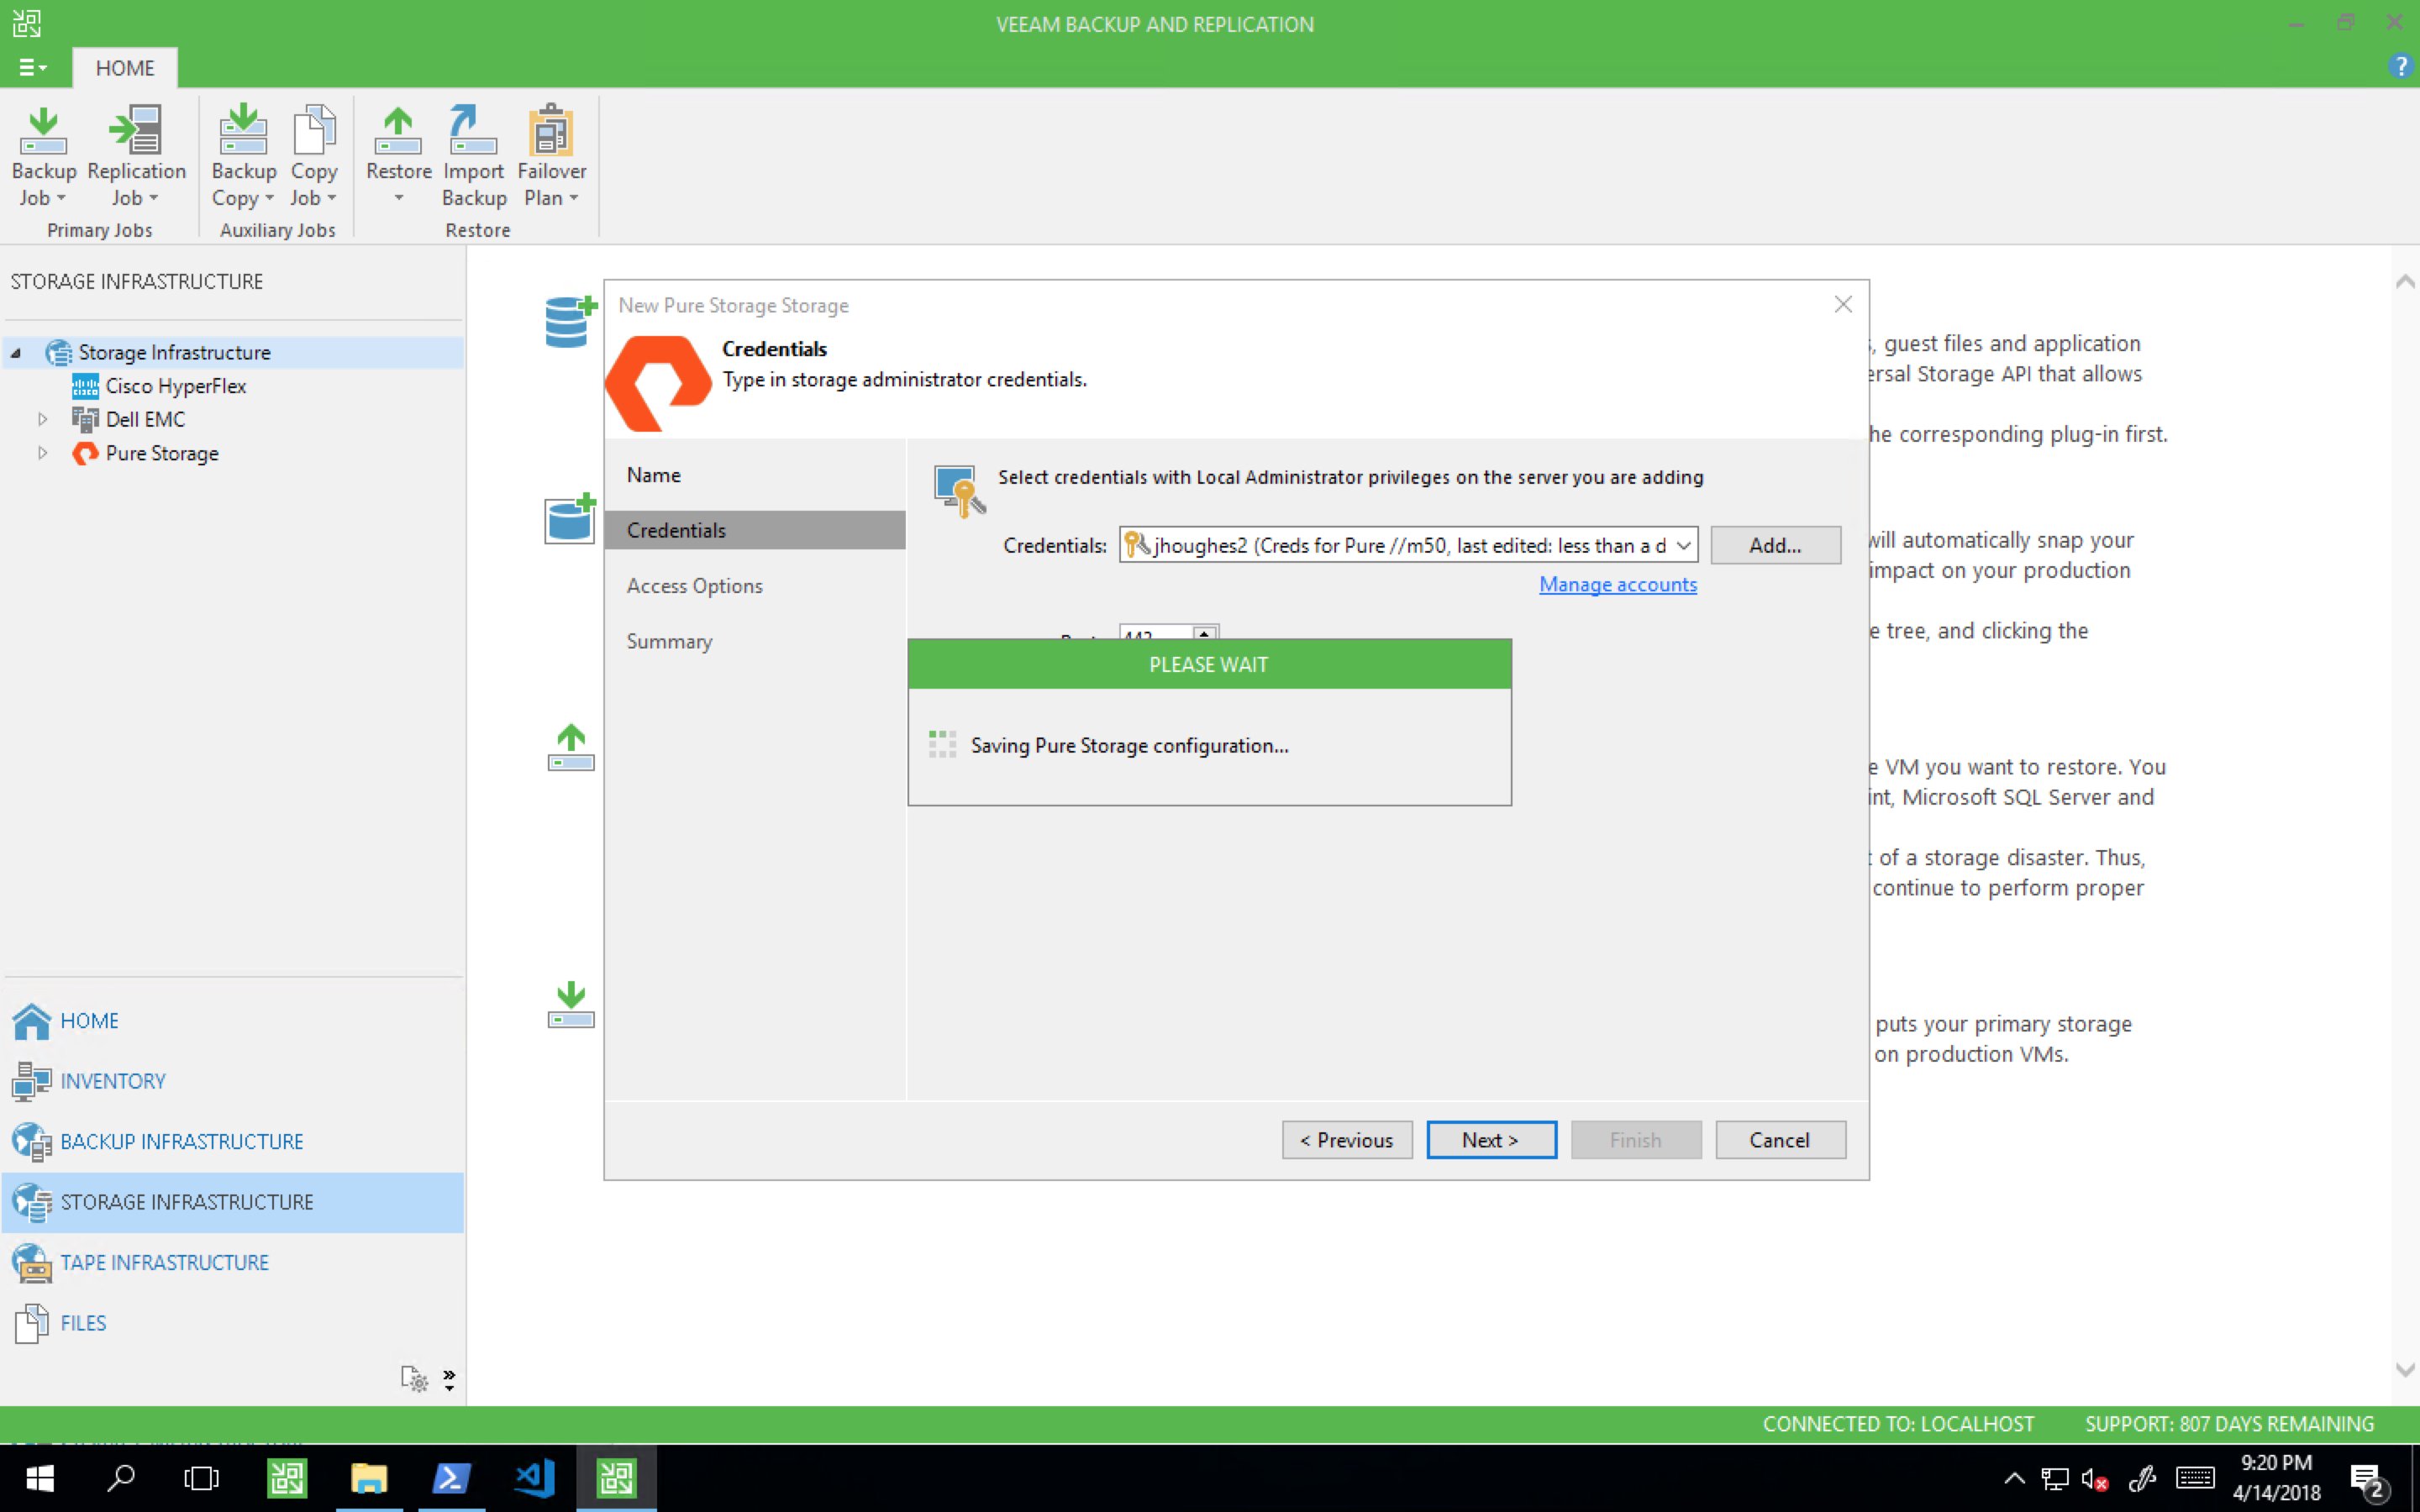Viewport: 2420px width, 1512px height.
Task: Open the Action Center notifications icon
Action: tap(2368, 1480)
